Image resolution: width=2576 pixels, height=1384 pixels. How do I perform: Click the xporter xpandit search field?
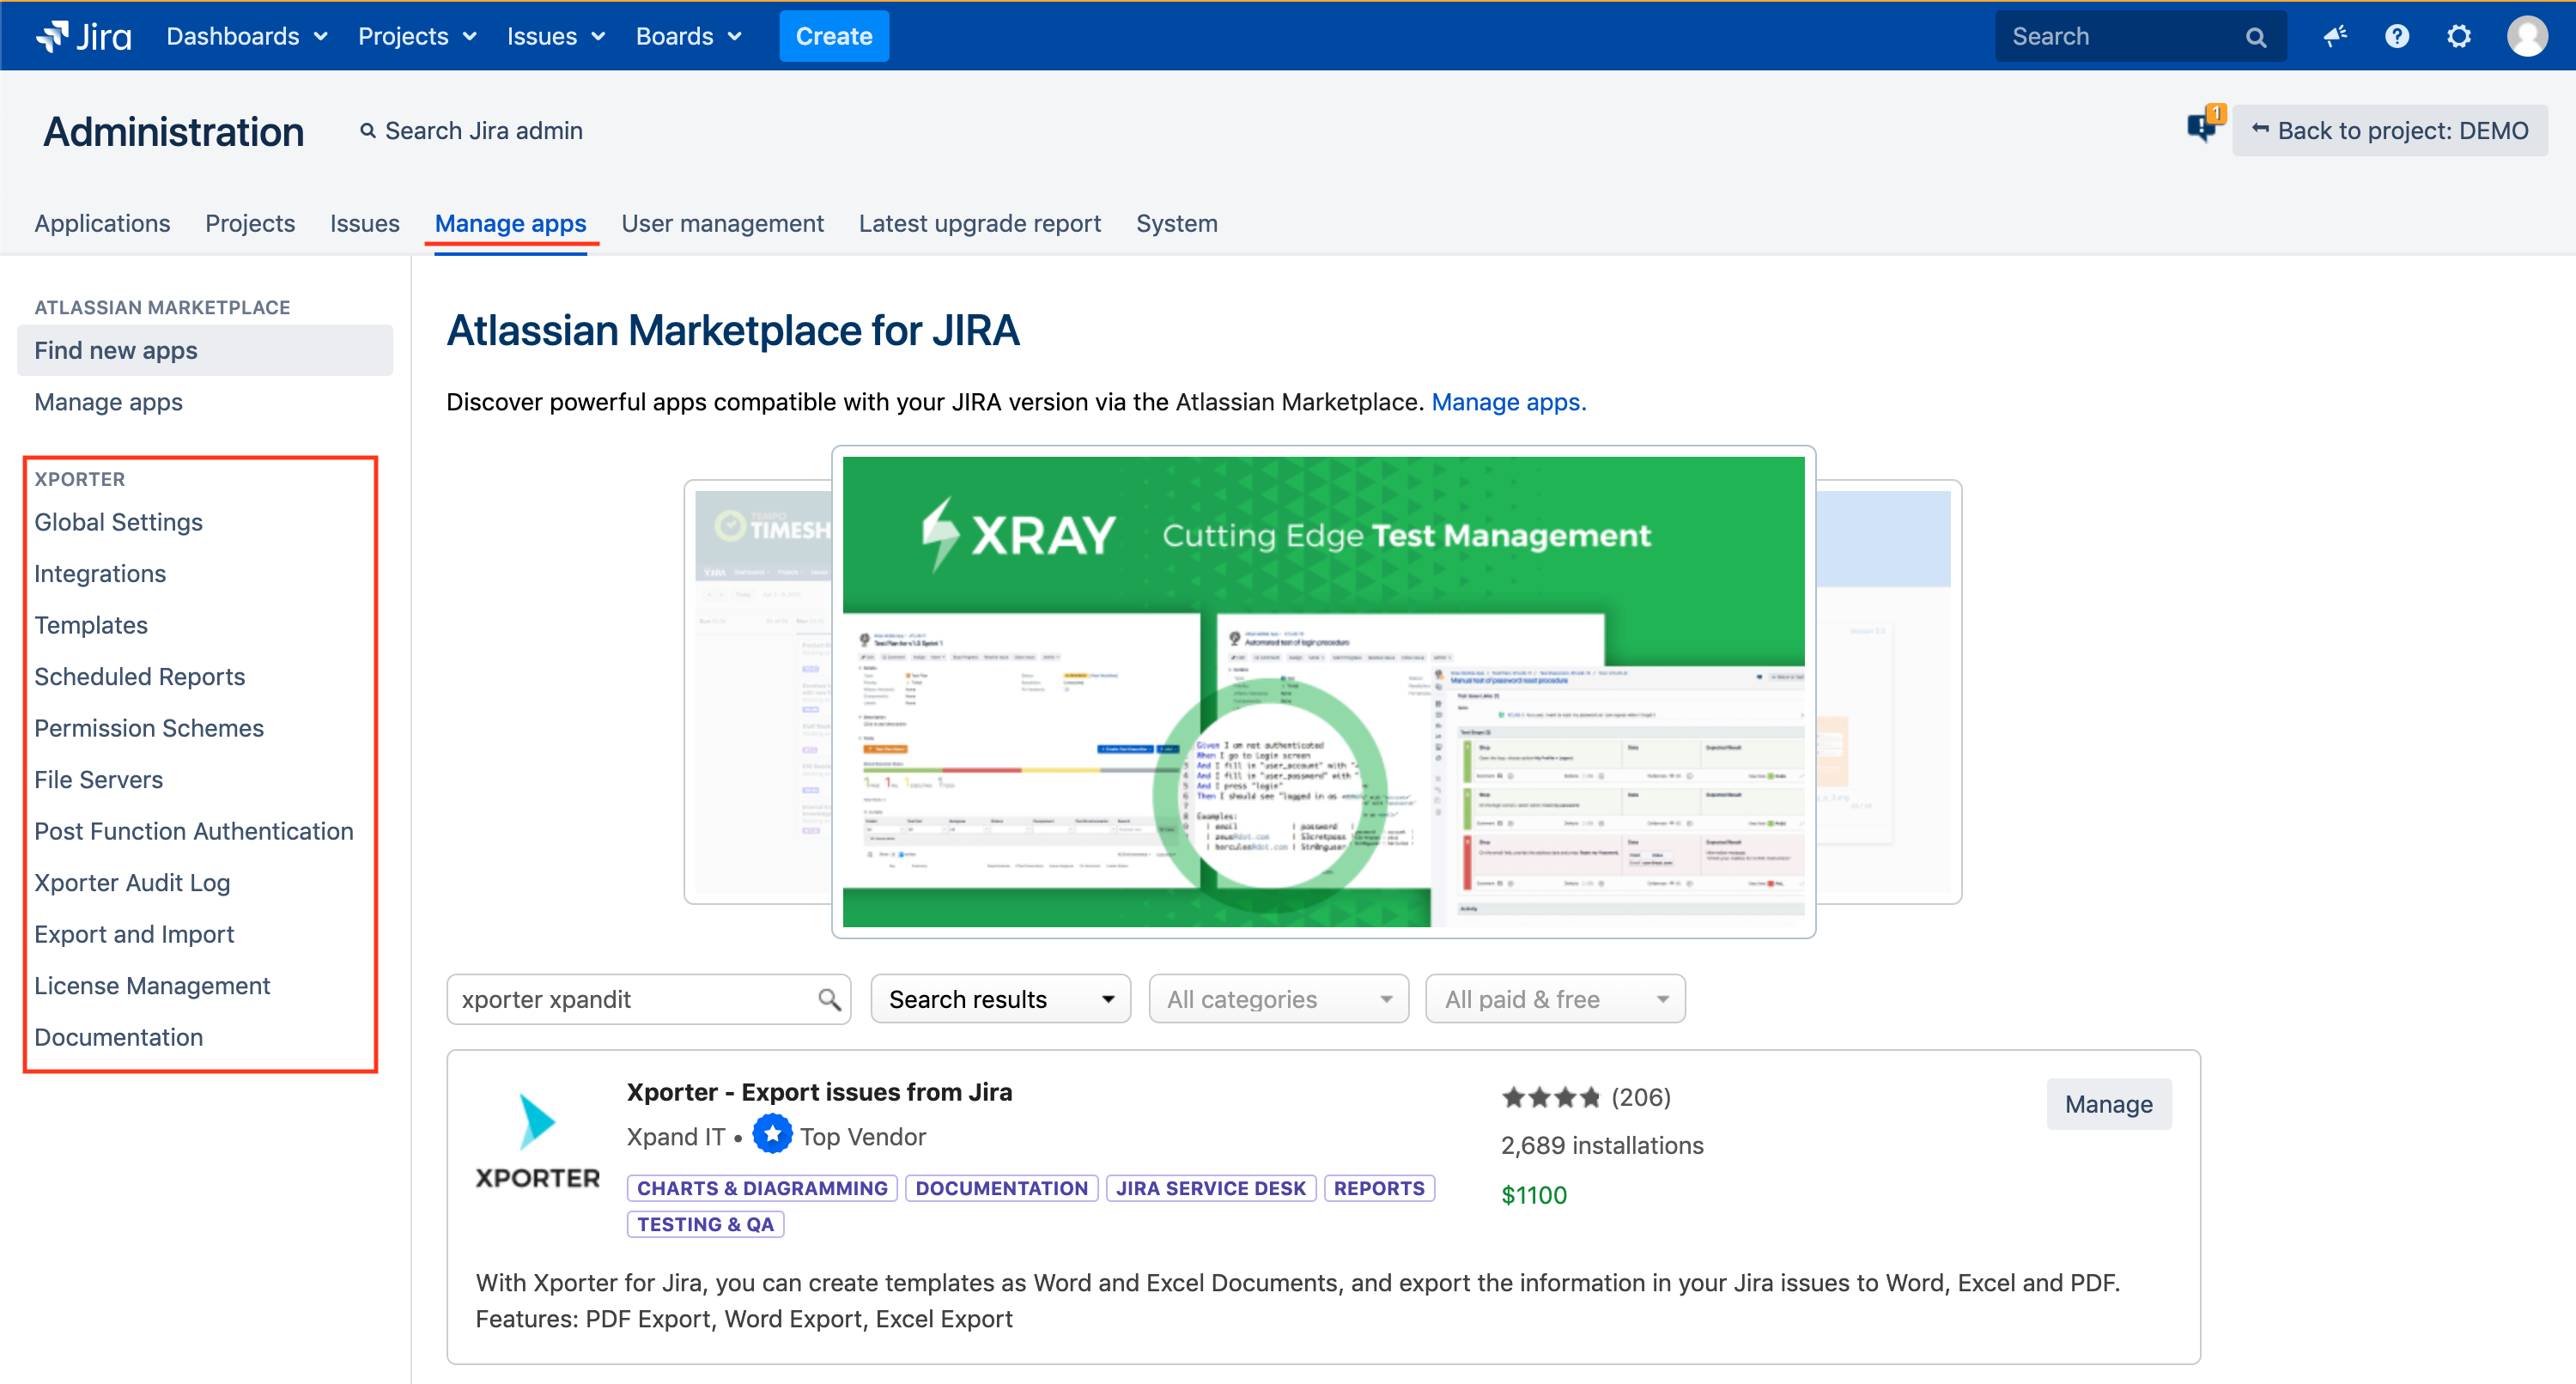pyautogui.click(x=635, y=999)
